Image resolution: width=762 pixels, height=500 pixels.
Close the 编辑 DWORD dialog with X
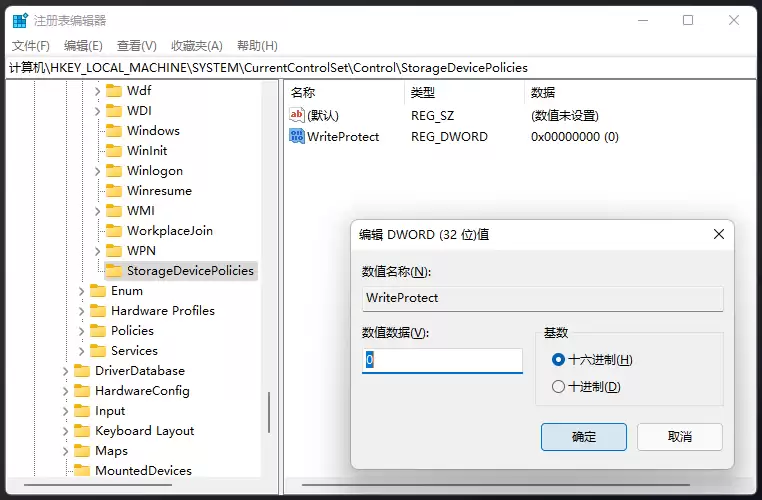click(719, 234)
